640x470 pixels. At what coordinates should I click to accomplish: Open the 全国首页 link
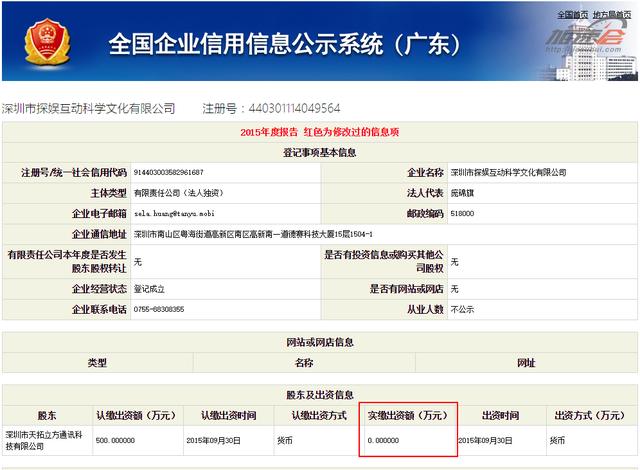(x=571, y=15)
